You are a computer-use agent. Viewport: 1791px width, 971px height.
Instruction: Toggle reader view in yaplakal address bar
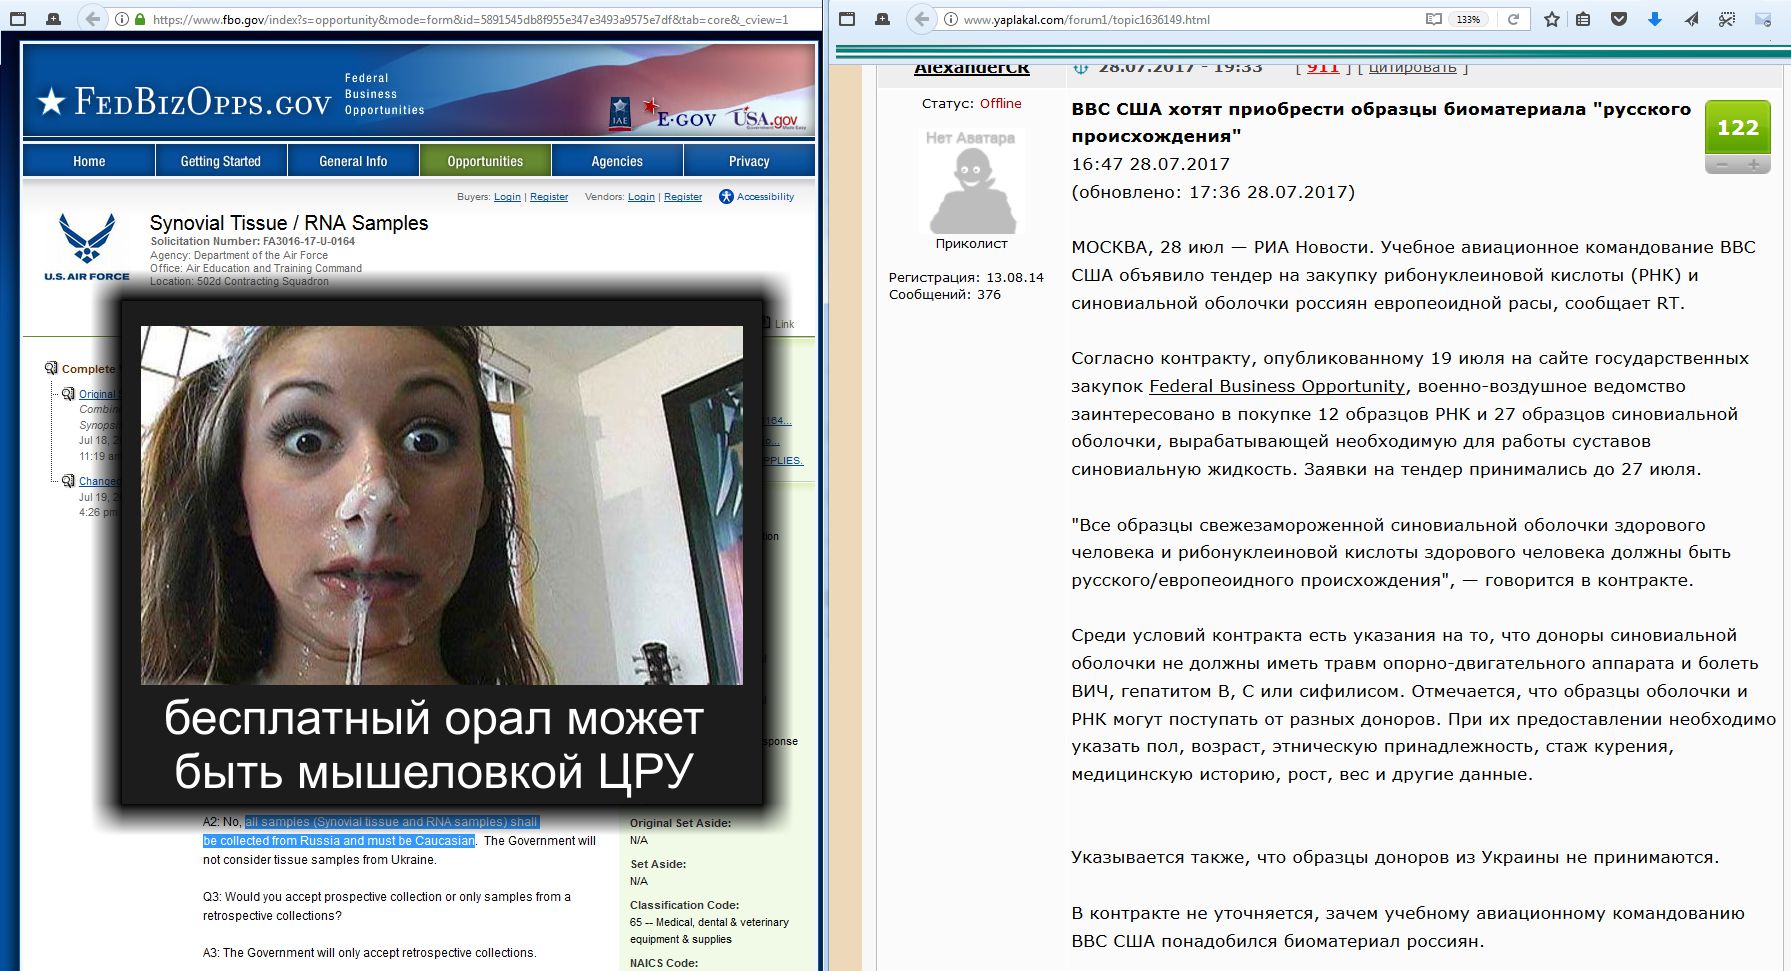(1433, 19)
